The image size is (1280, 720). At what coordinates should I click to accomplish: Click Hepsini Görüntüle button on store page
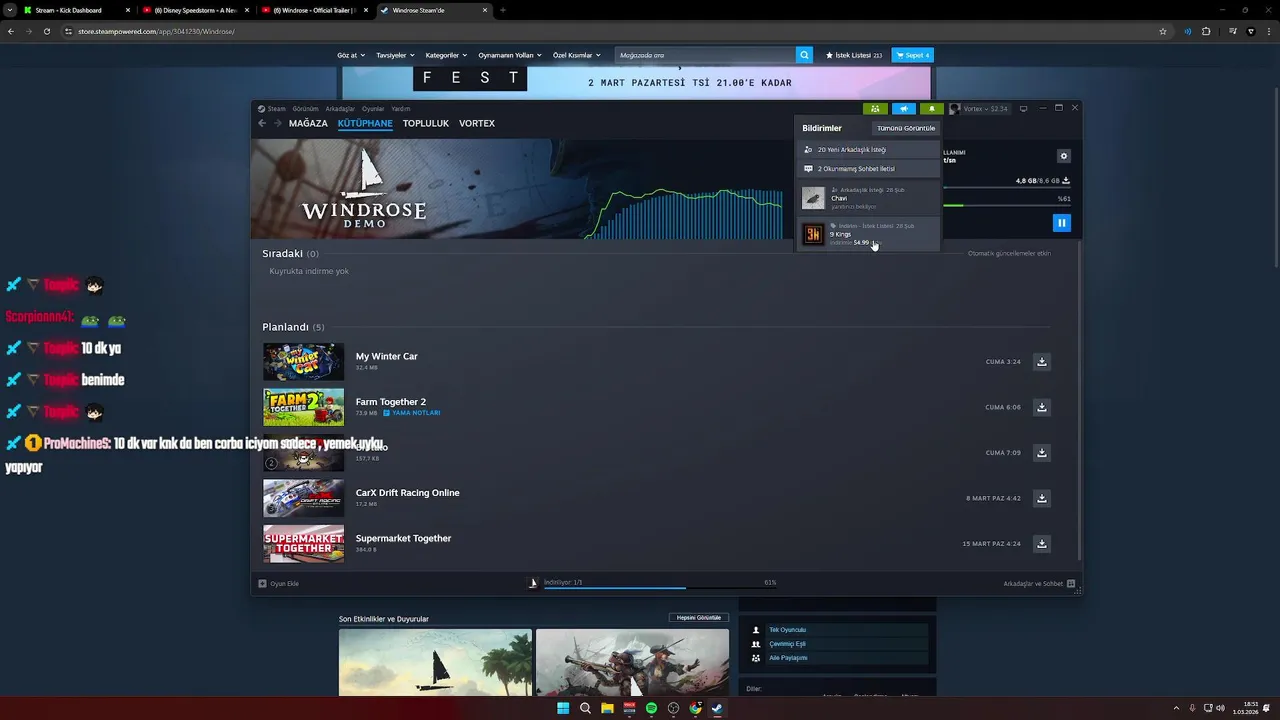point(699,618)
